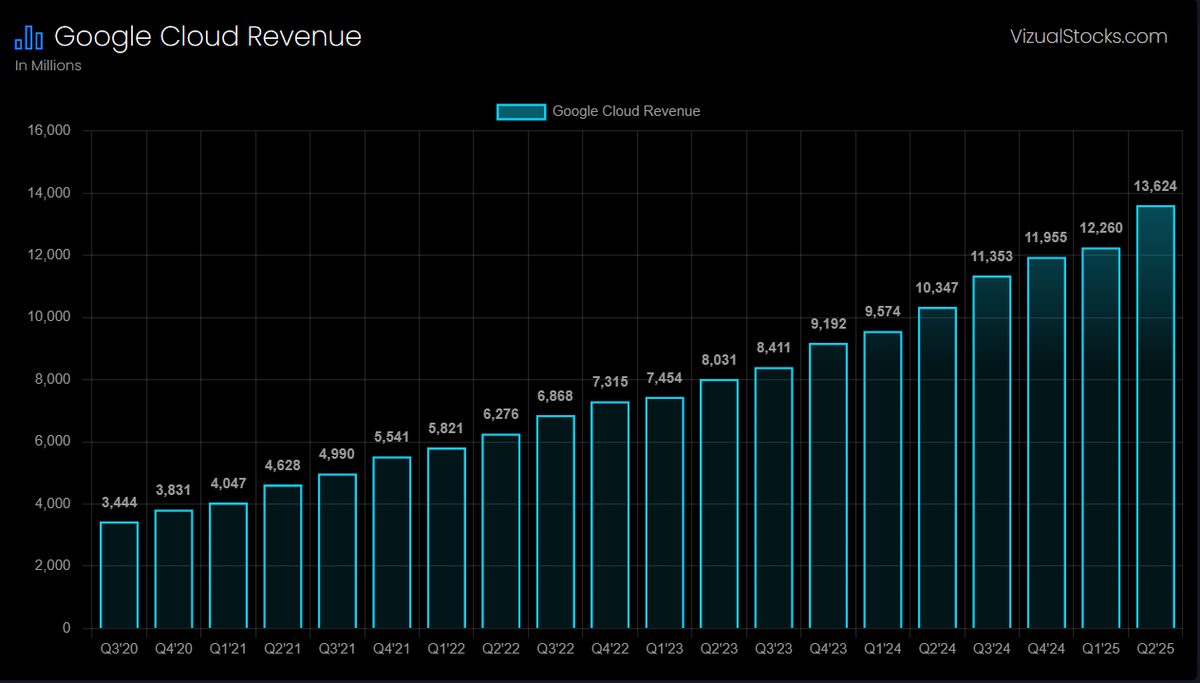Screen dimensions: 1200x683
Task: Click the Google Cloud Revenue chart title
Action: (208, 38)
